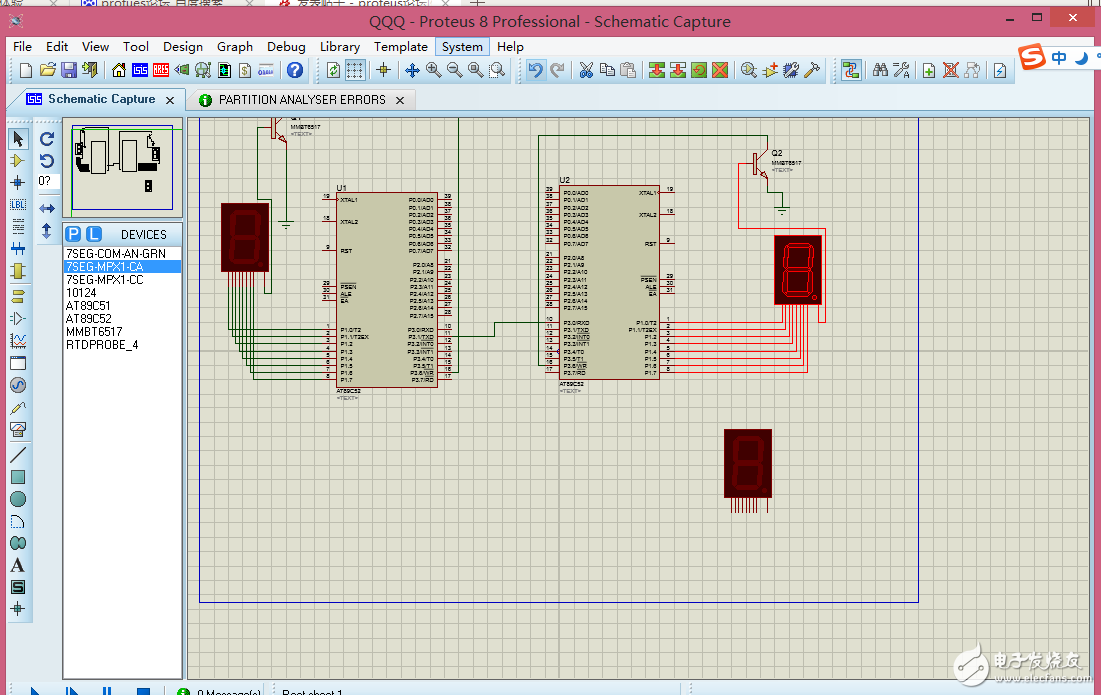Create a new project with the blank page icon
Image resolution: width=1101 pixels, height=695 pixels.
click(x=26, y=70)
